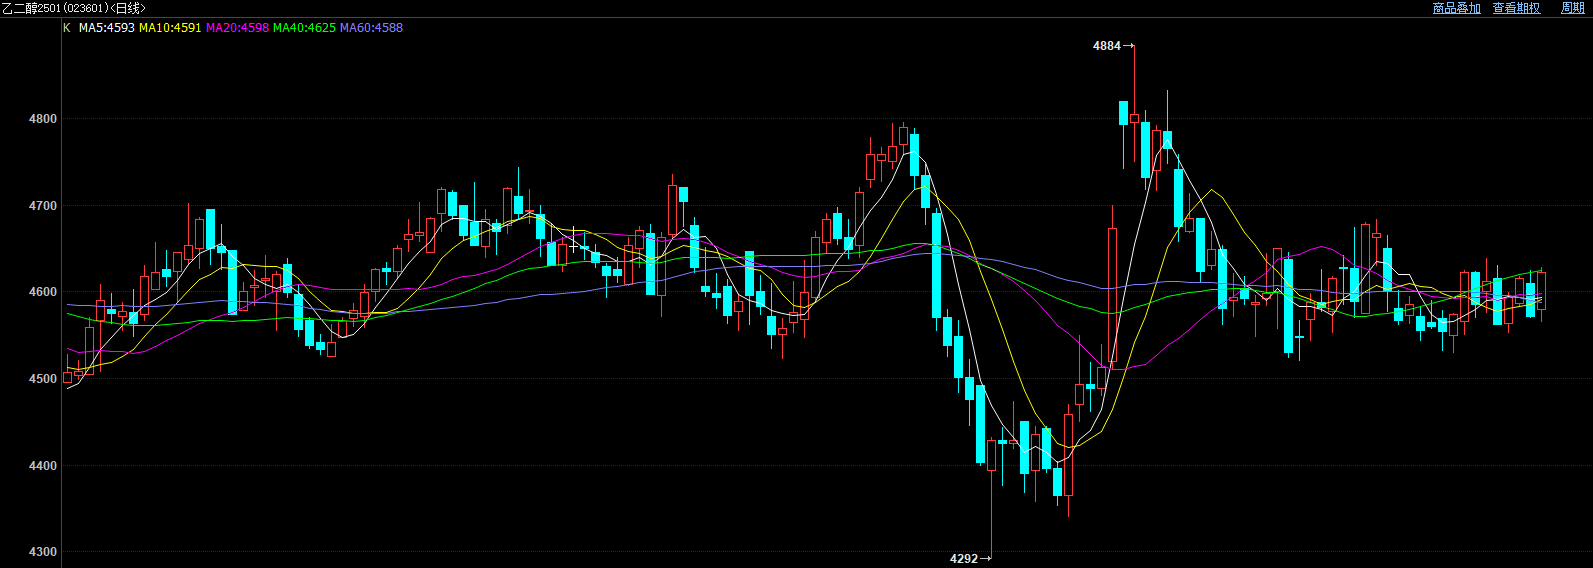Click the 4500 price axis label
1593x568 pixels.
[x=43, y=379]
